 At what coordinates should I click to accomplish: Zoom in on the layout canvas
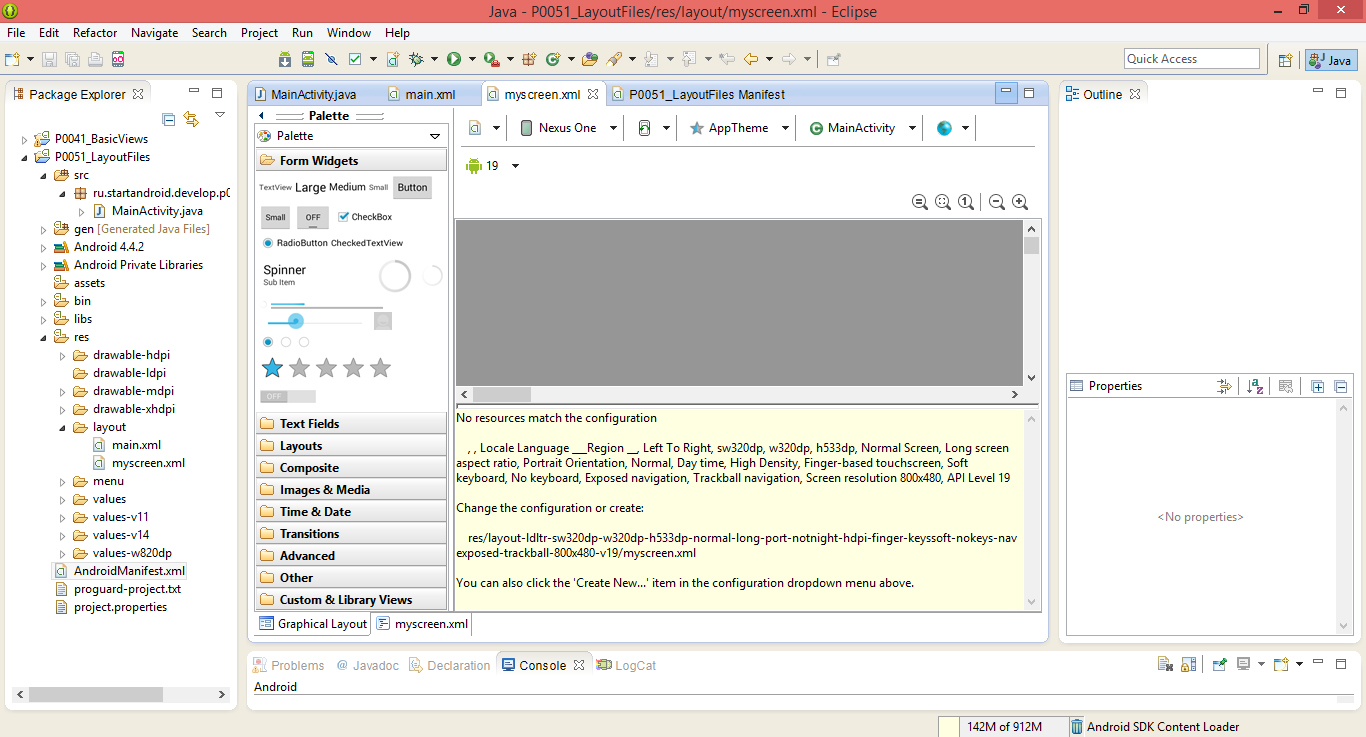click(x=1020, y=202)
